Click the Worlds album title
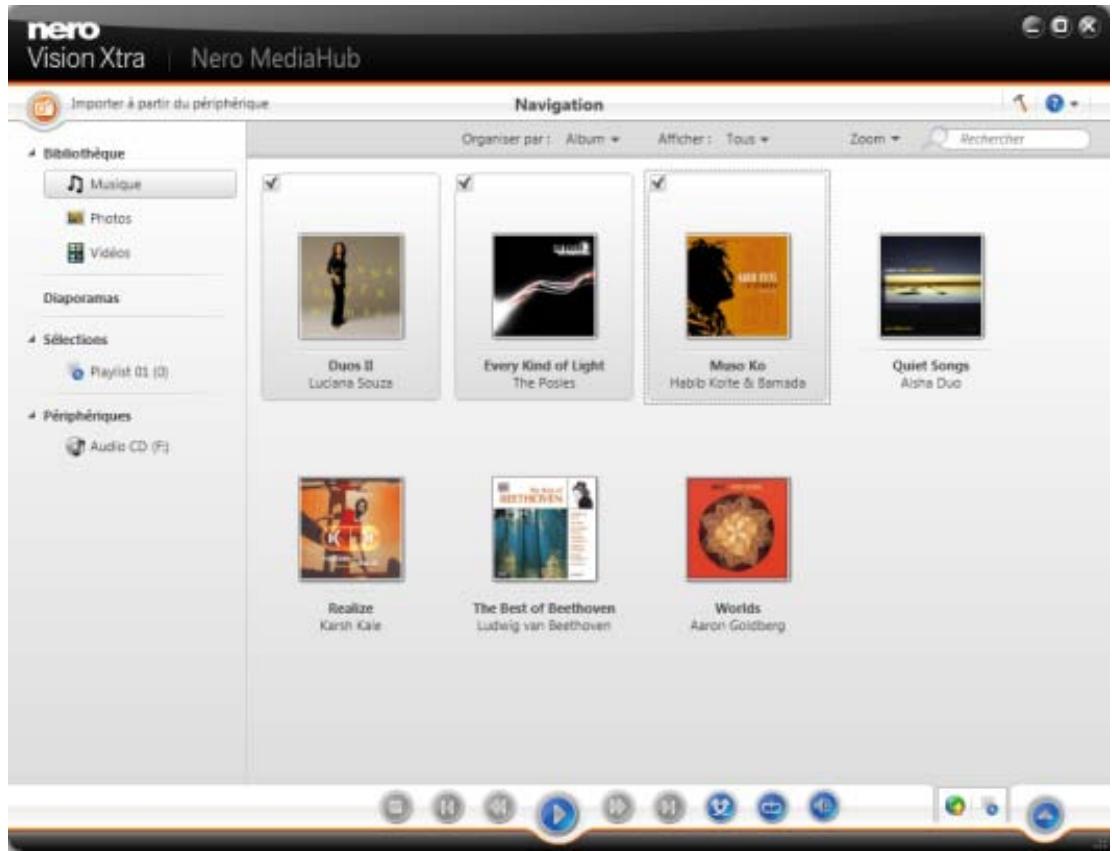 pyautogui.click(x=738, y=608)
